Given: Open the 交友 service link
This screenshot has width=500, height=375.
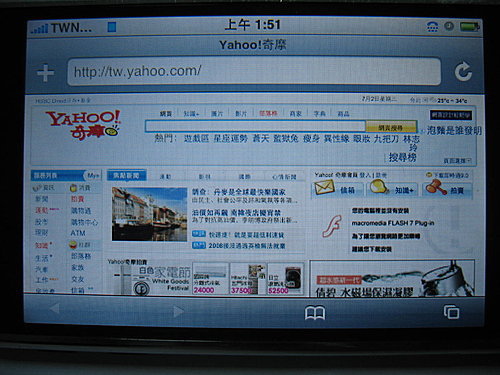Looking at the screenshot, I should pos(78,279).
